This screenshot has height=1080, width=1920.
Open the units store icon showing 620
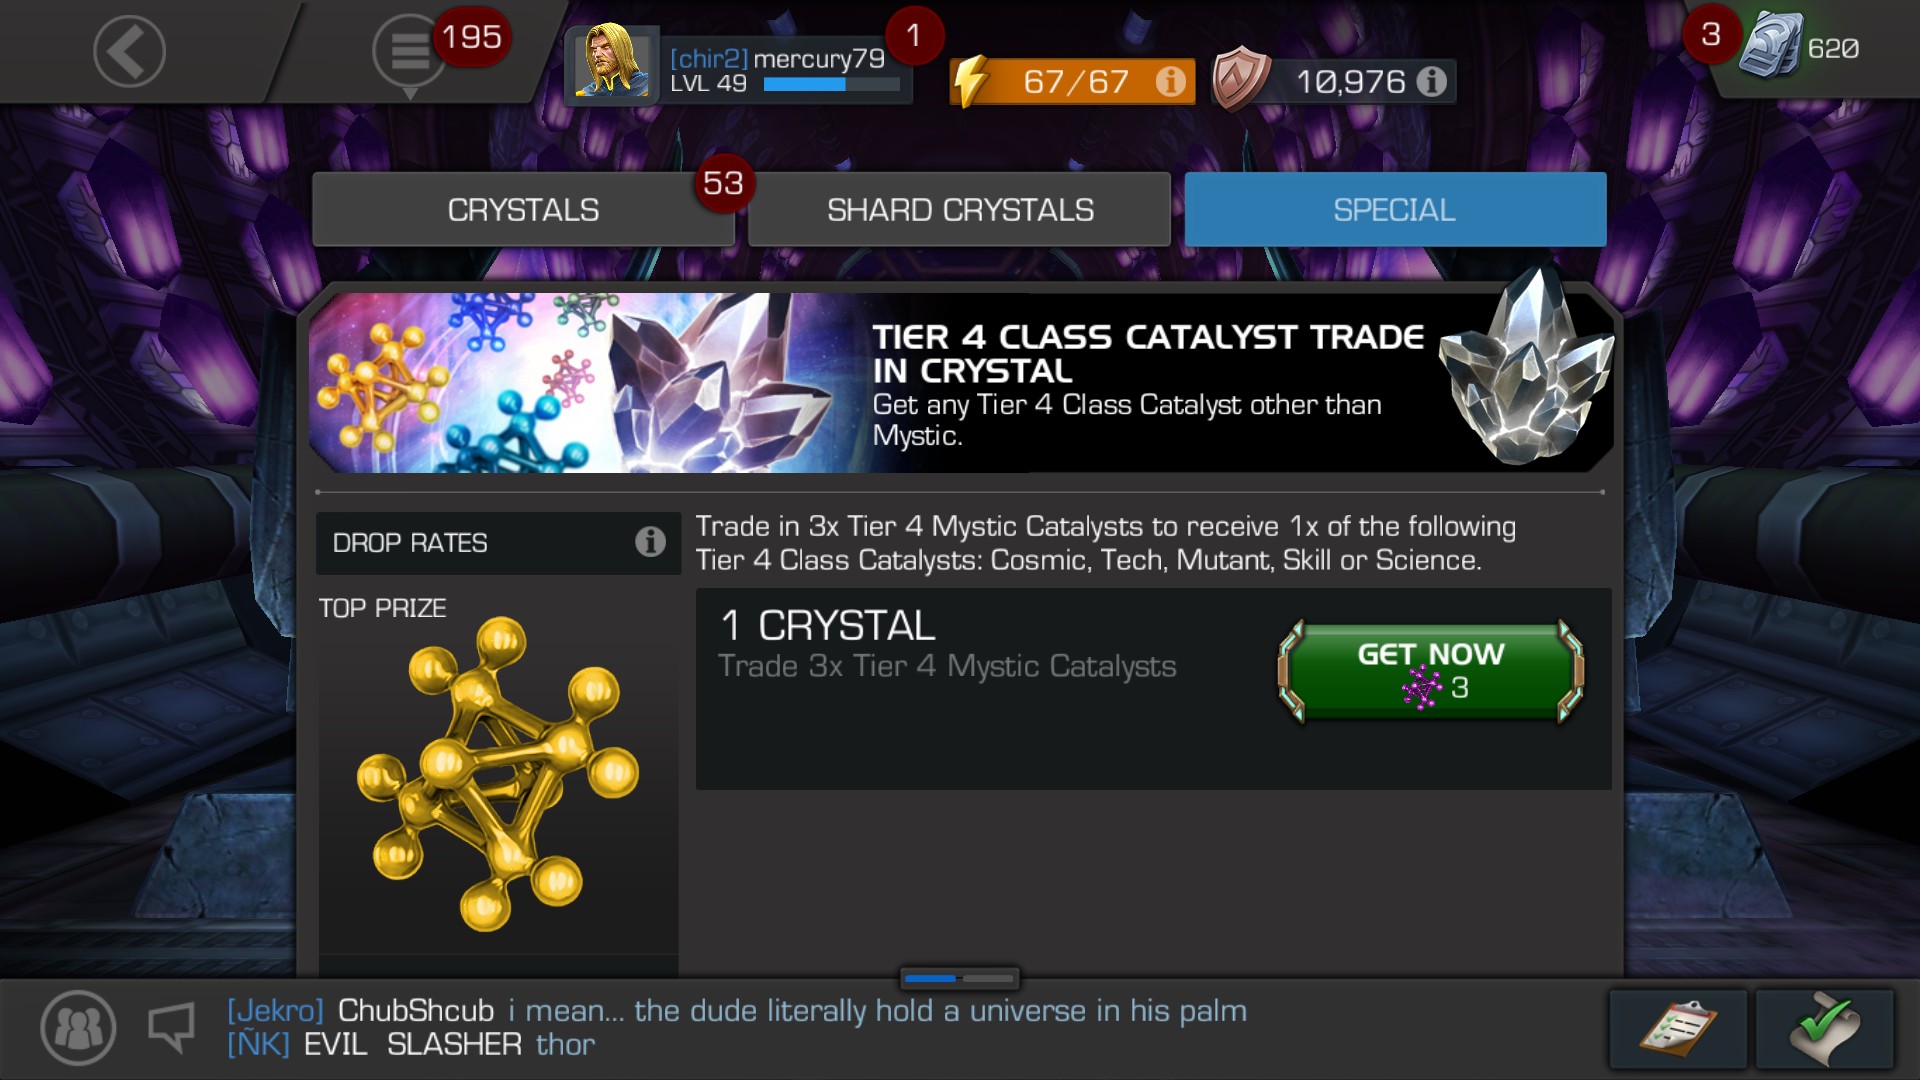pos(1772,46)
